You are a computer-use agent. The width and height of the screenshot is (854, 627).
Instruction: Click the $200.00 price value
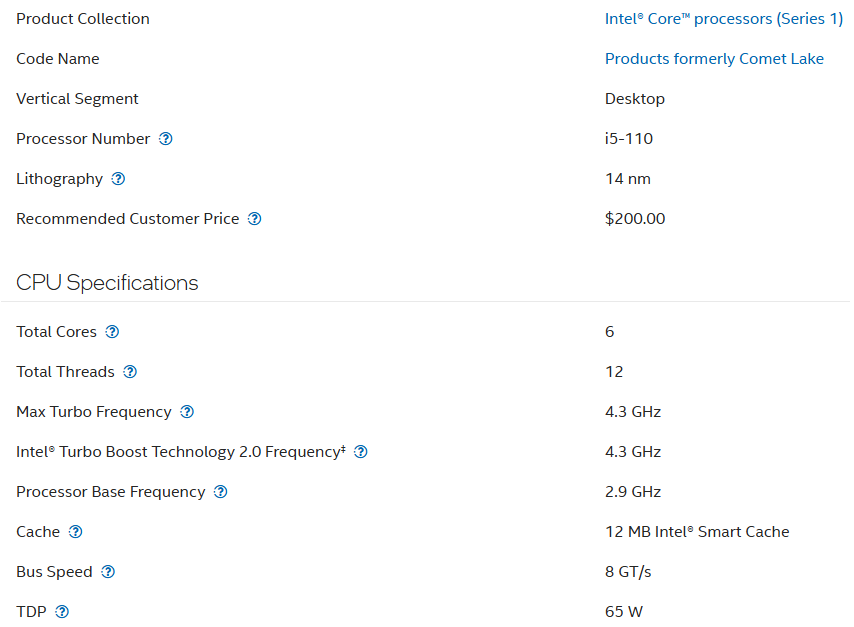point(635,219)
